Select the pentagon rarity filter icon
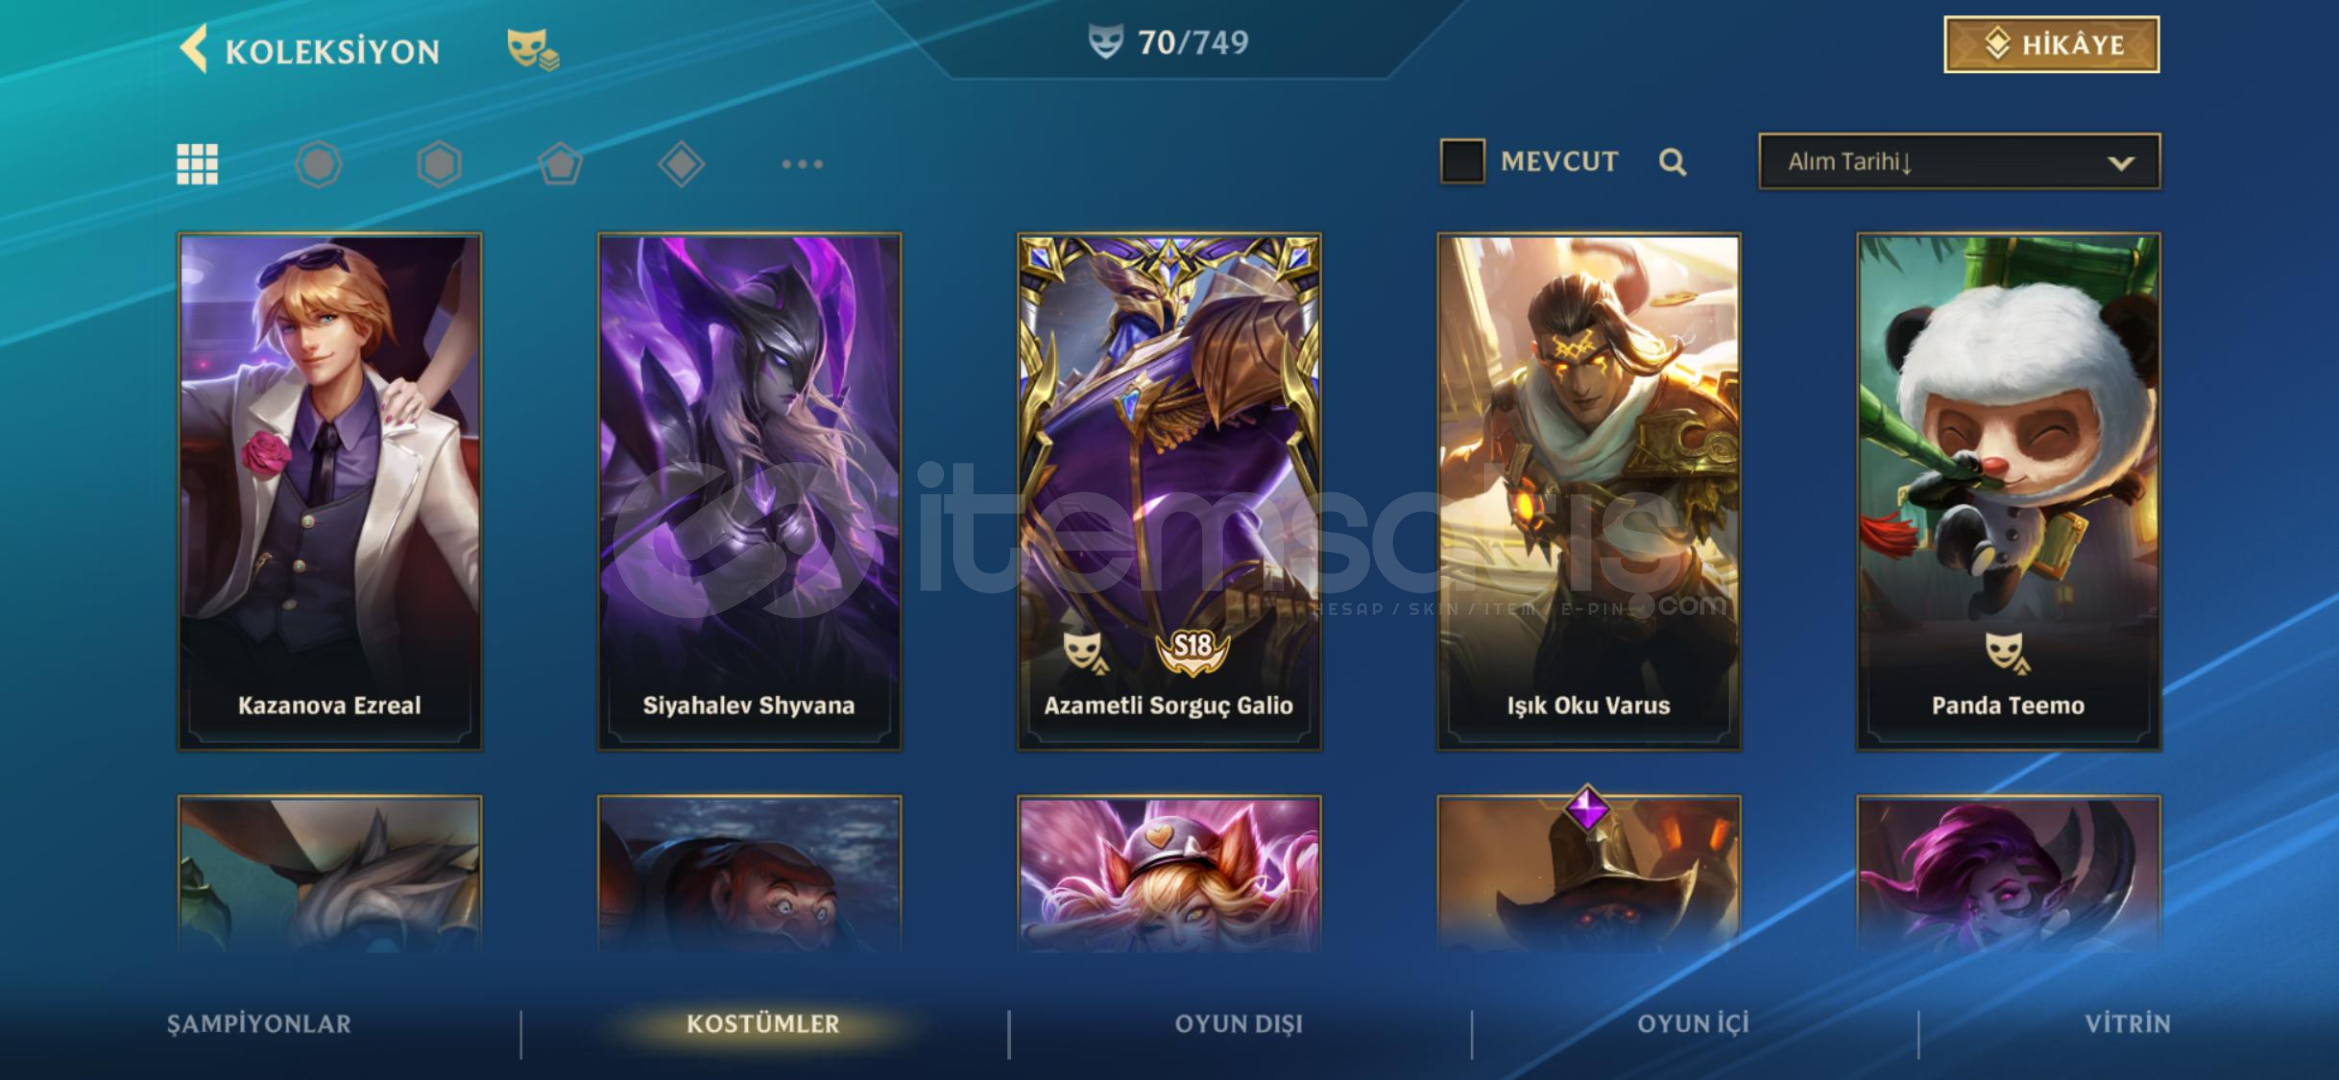The height and width of the screenshot is (1080, 2339). coord(560,164)
